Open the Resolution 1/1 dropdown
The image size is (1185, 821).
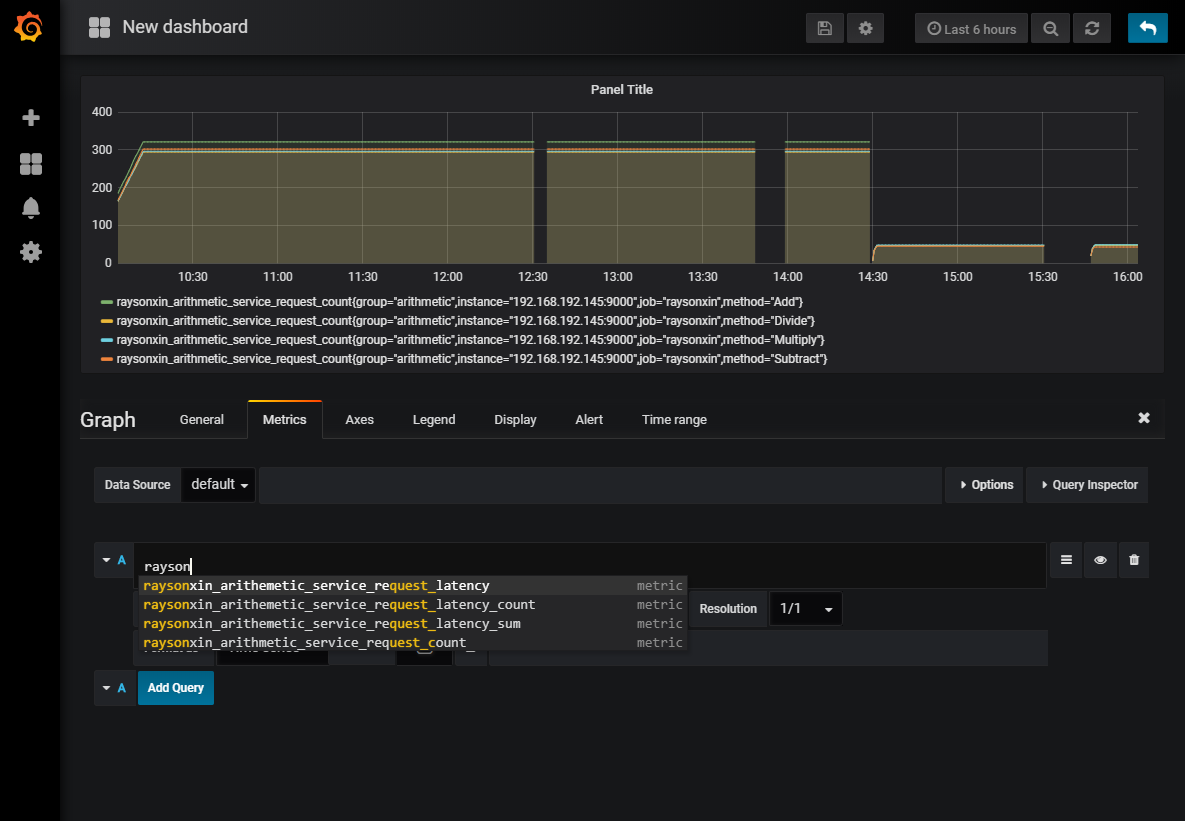click(805, 609)
